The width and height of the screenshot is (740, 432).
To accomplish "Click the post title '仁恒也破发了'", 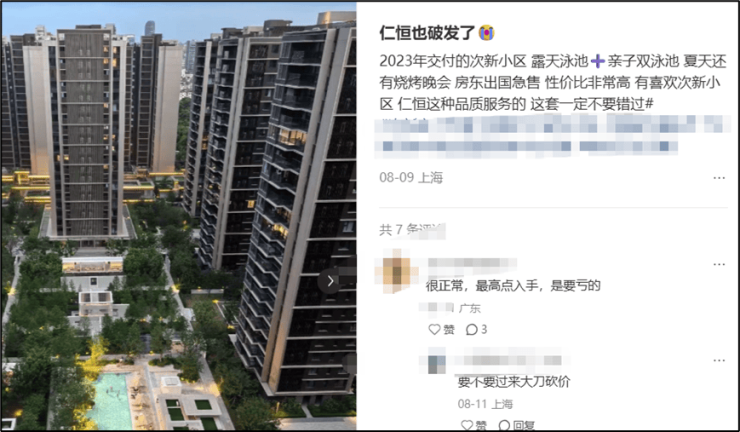I will pos(427,33).
